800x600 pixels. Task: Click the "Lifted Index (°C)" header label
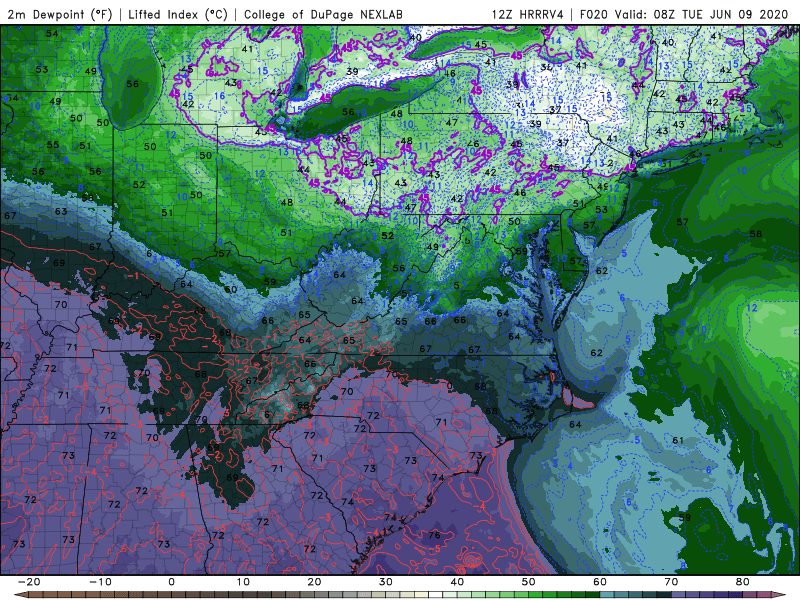coord(178,14)
